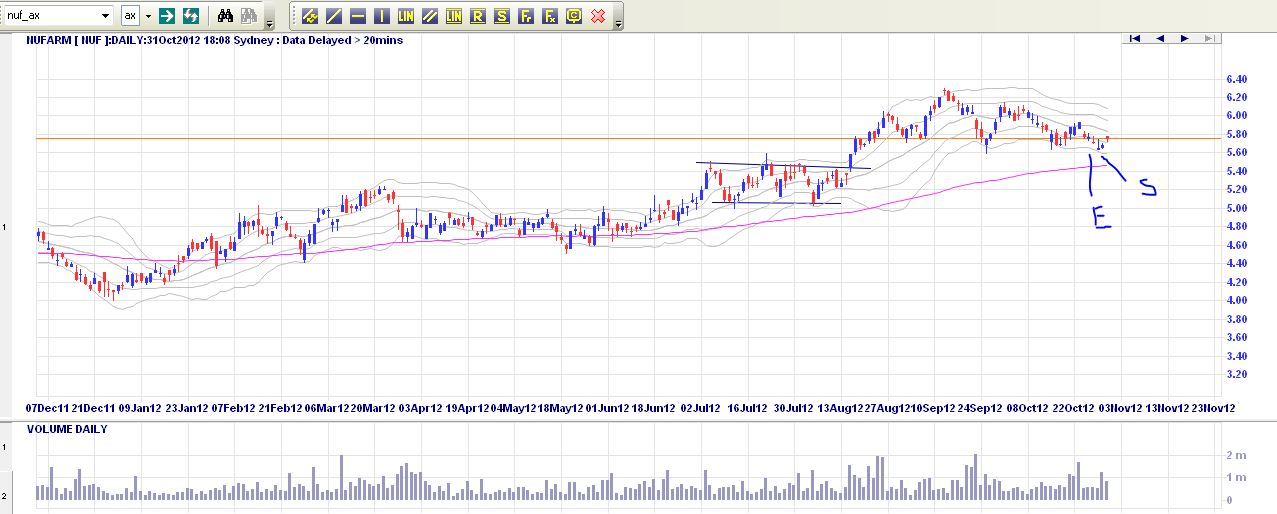Click the R tool icon
This screenshot has height=514, width=1277.
pos(478,16)
